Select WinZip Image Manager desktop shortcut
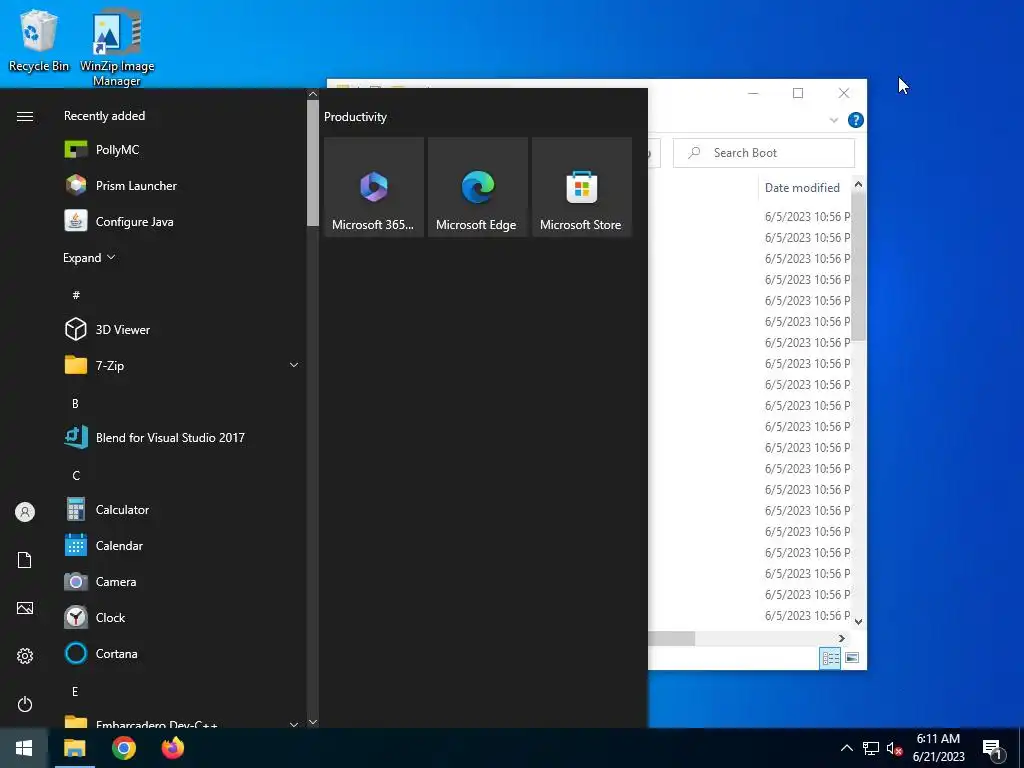Image resolution: width=1024 pixels, height=768 pixels. pyautogui.click(x=117, y=47)
